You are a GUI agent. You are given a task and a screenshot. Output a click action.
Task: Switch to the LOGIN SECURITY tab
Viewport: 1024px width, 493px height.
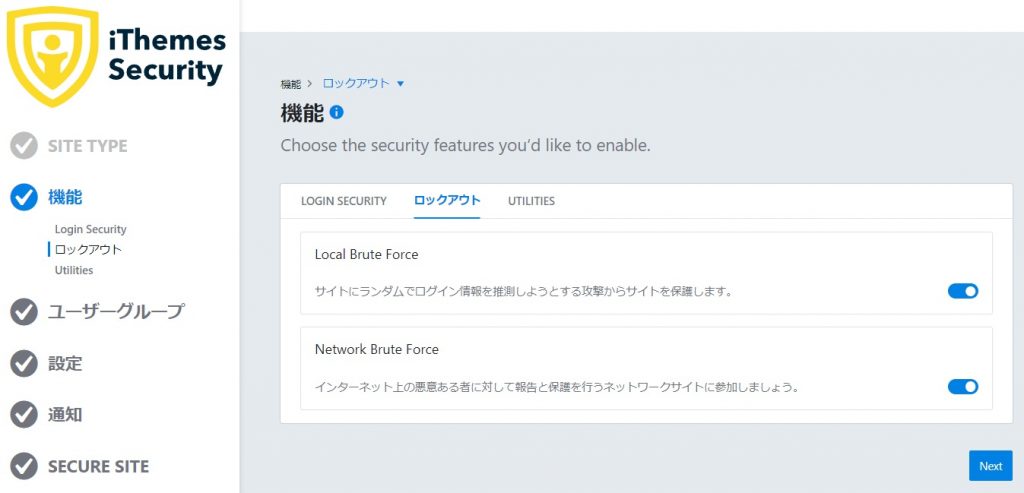344,201
